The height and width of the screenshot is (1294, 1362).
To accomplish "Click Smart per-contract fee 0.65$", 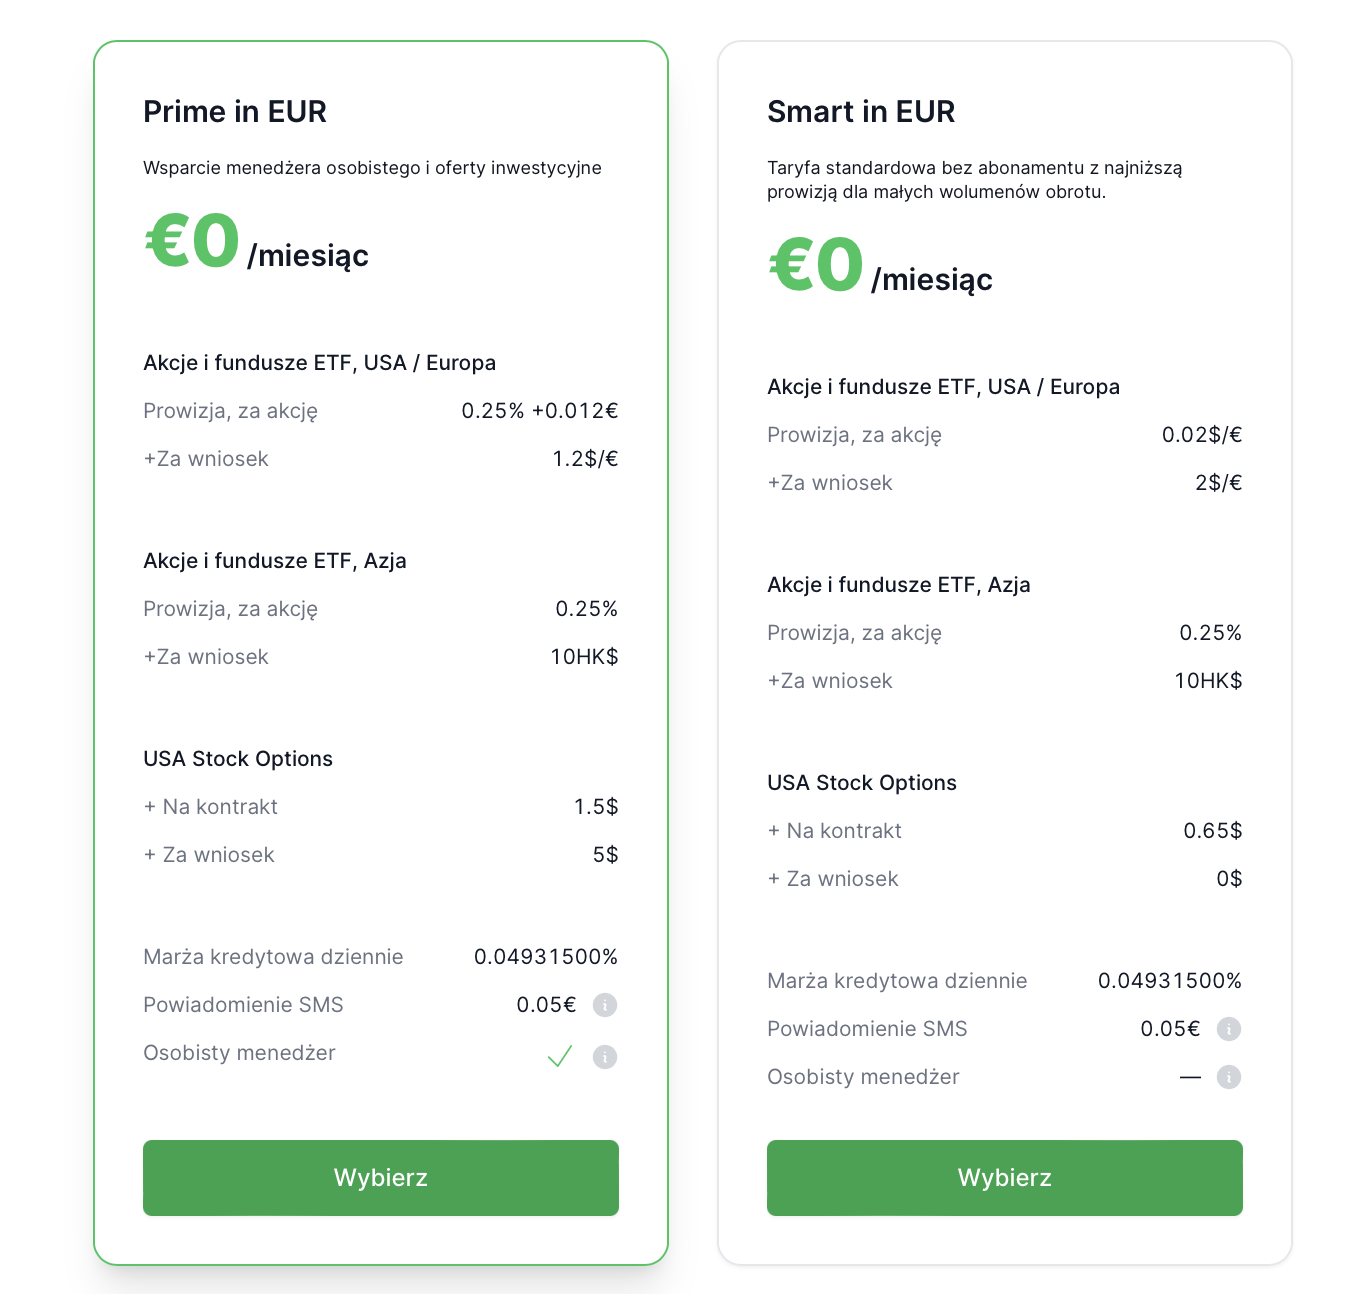I will (1212, 831).
